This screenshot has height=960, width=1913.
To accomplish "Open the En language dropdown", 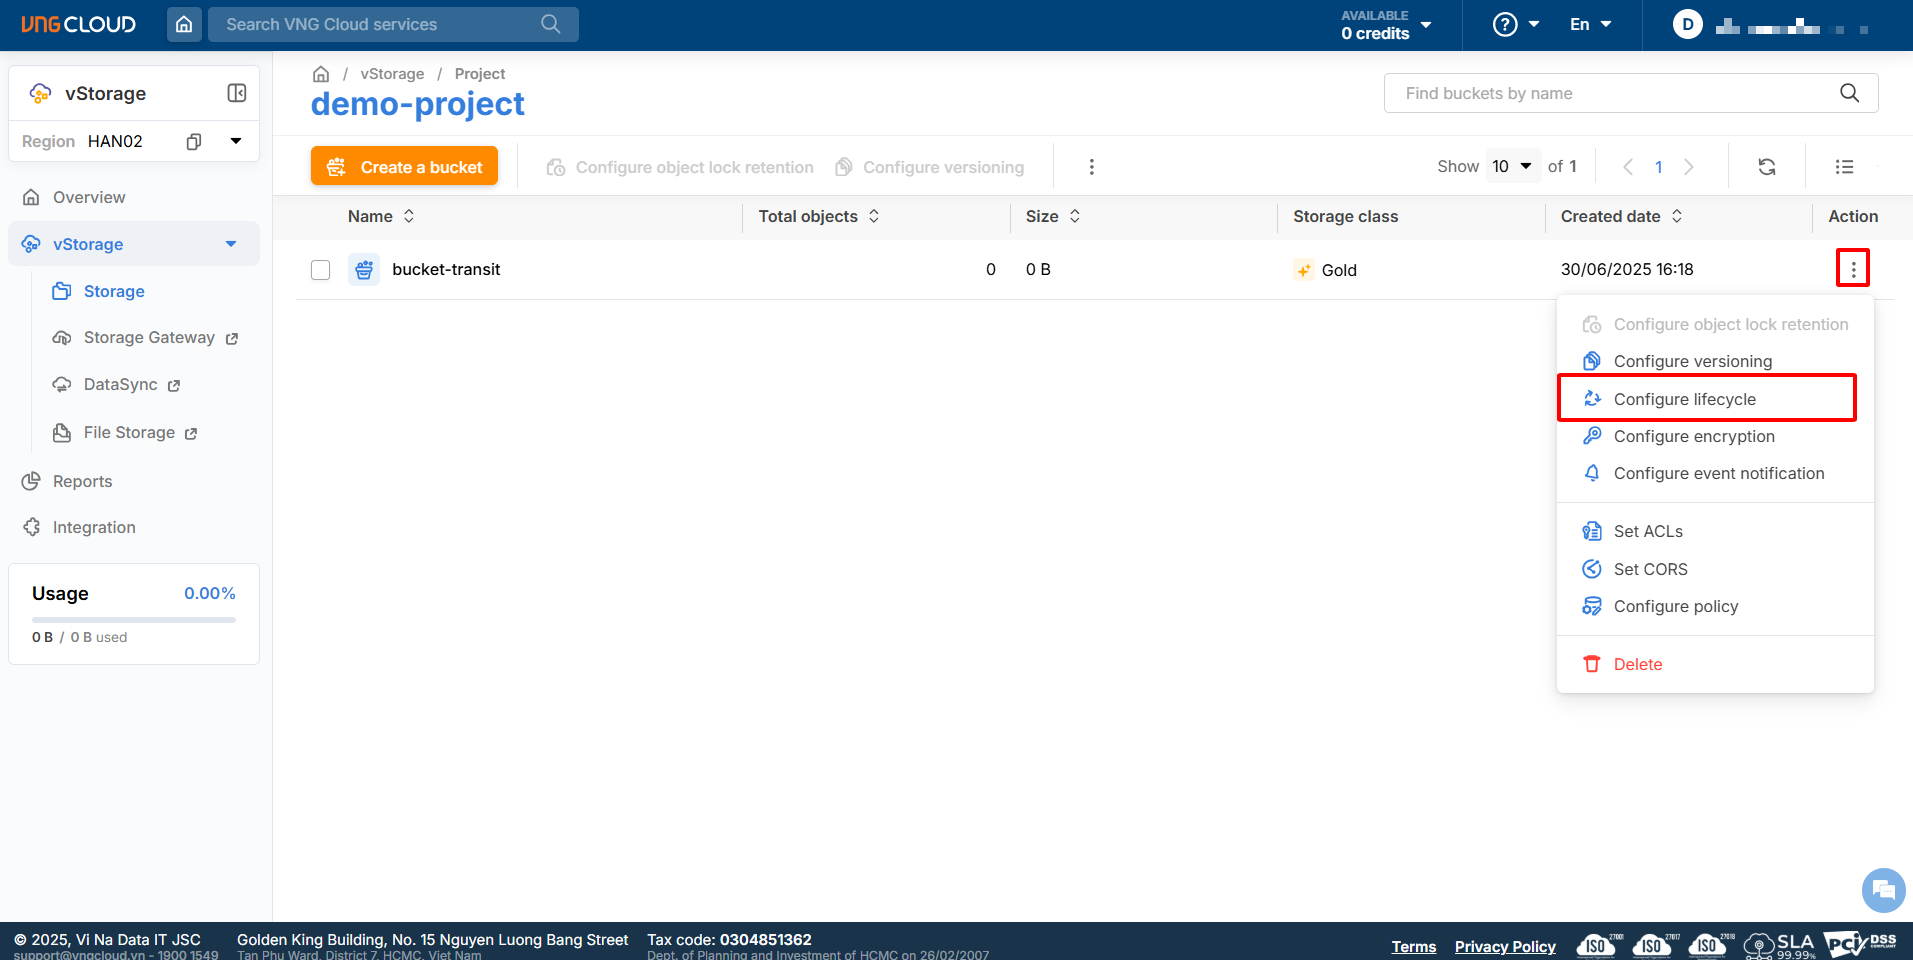I will click(x=1590, y=24).
